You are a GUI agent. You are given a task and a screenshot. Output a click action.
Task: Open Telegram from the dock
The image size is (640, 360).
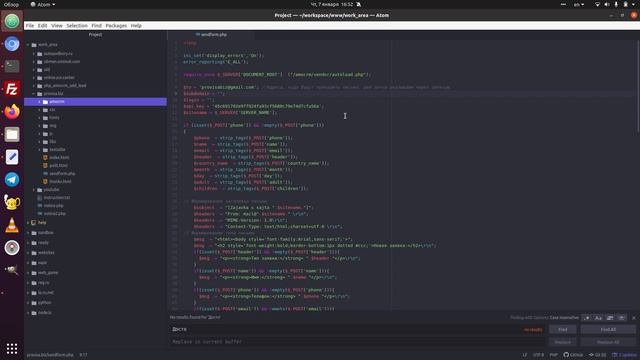coord(12,180)
